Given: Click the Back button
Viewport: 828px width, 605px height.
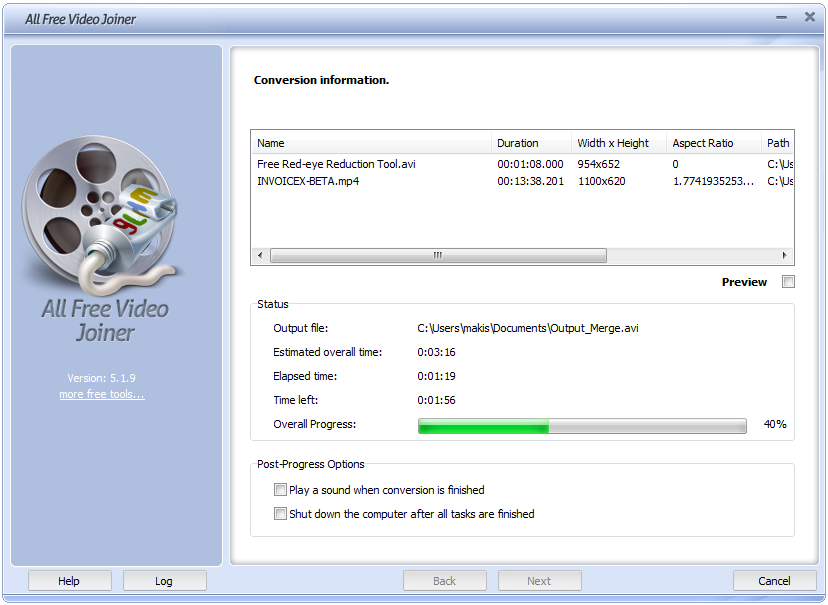Looking at the screenshot, I should tap(444, 580).
